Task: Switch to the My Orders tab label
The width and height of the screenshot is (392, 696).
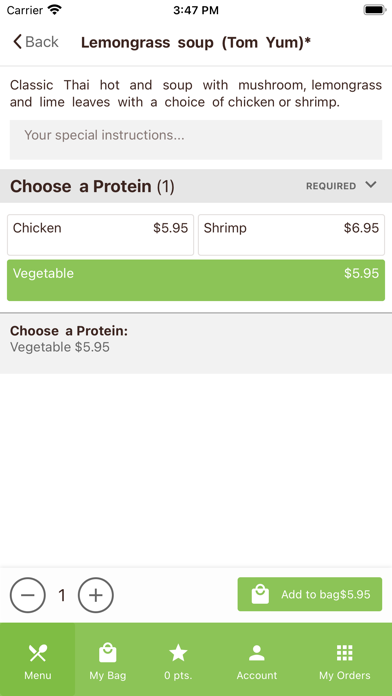Action: [x=344, y=676]
